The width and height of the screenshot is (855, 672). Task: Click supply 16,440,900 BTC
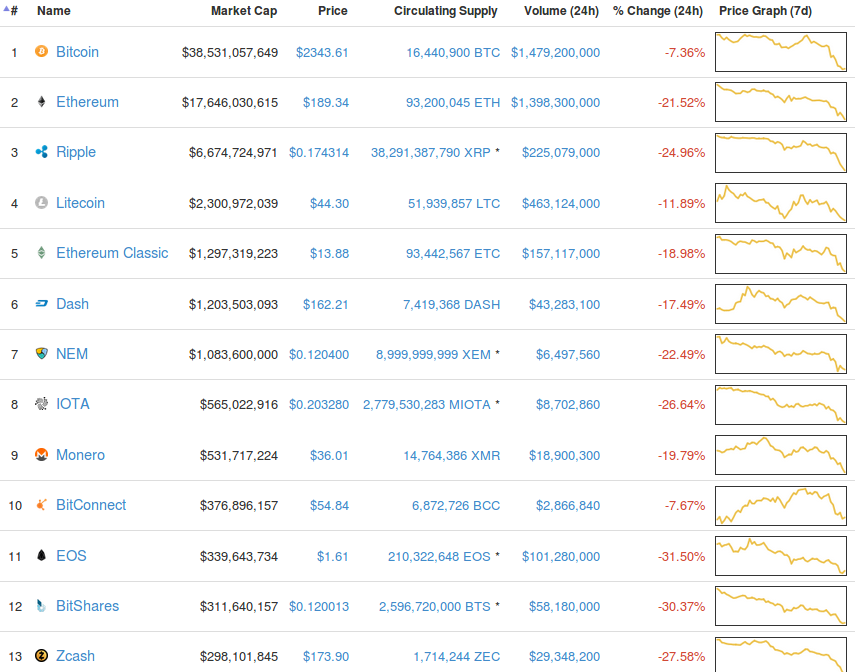click(453, 52)
